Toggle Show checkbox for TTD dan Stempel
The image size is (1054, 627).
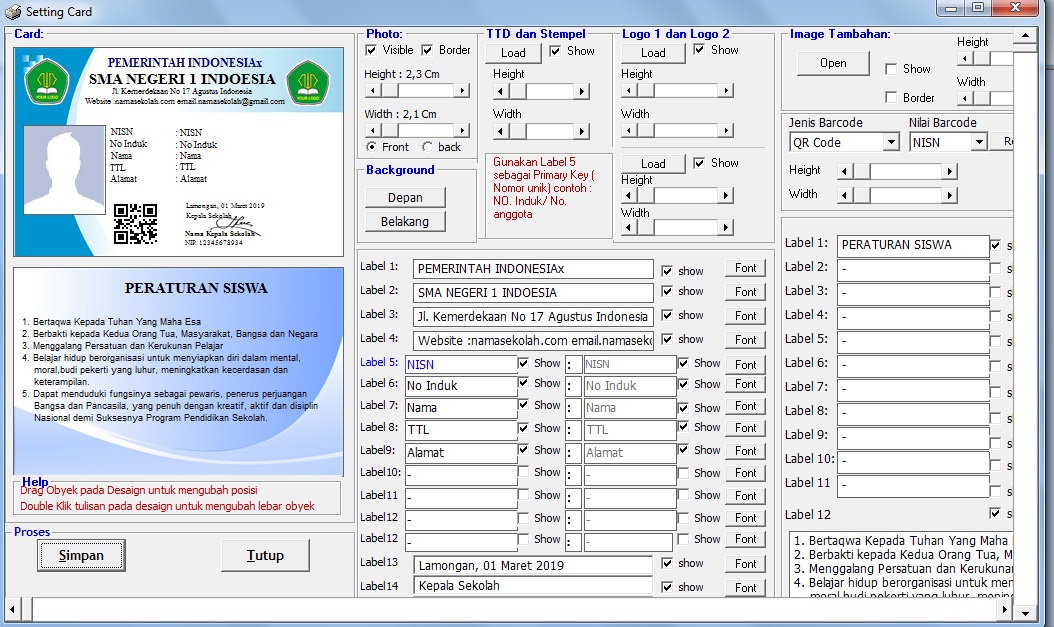tap(555, 50)
